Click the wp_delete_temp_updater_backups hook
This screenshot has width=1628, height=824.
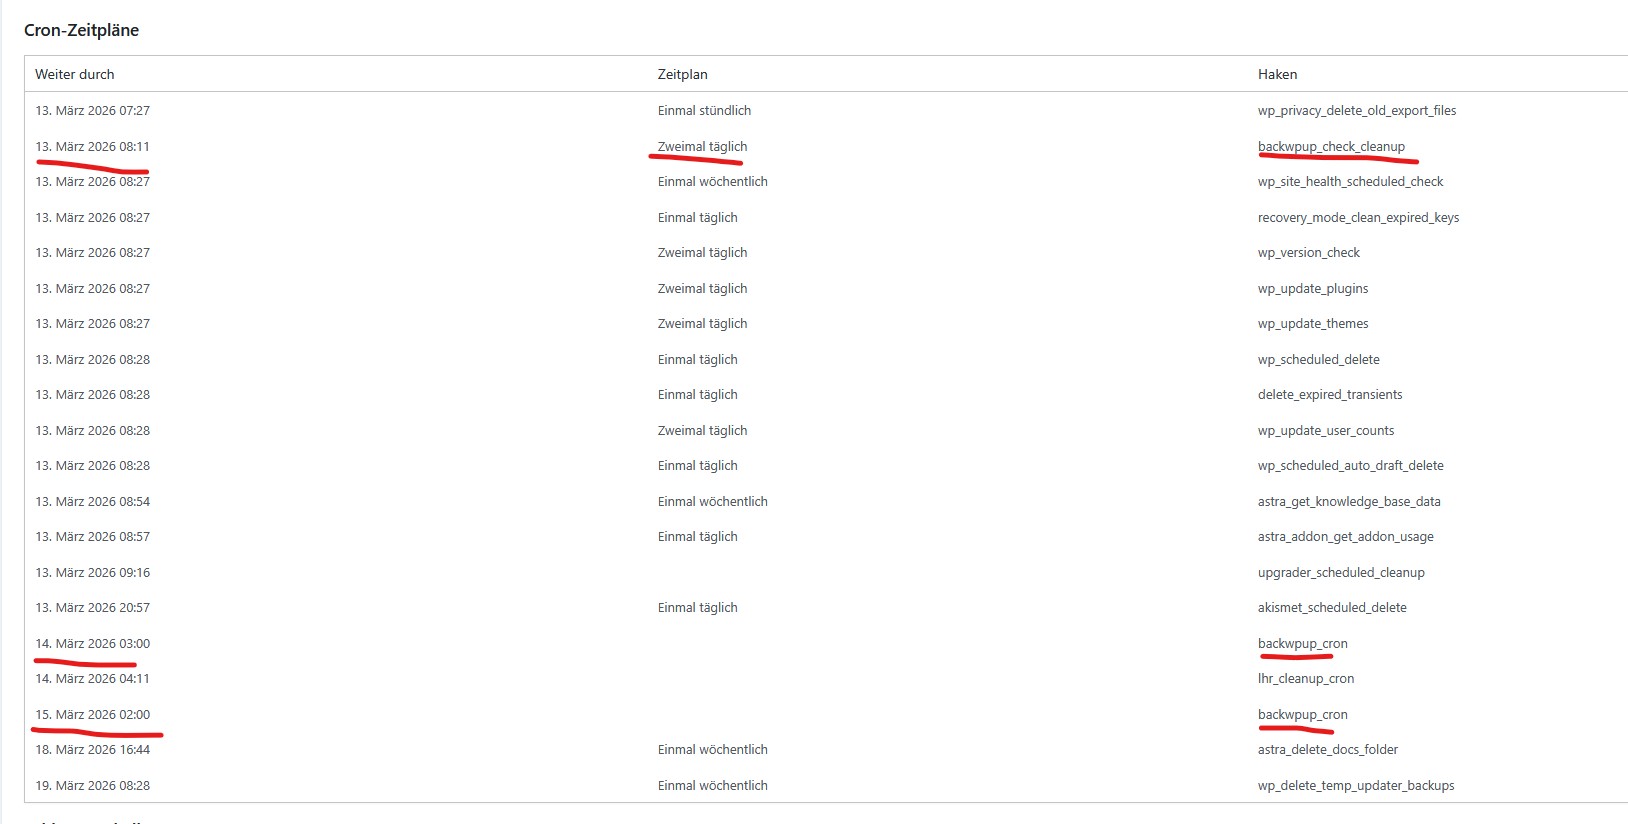pos(1356,785)
